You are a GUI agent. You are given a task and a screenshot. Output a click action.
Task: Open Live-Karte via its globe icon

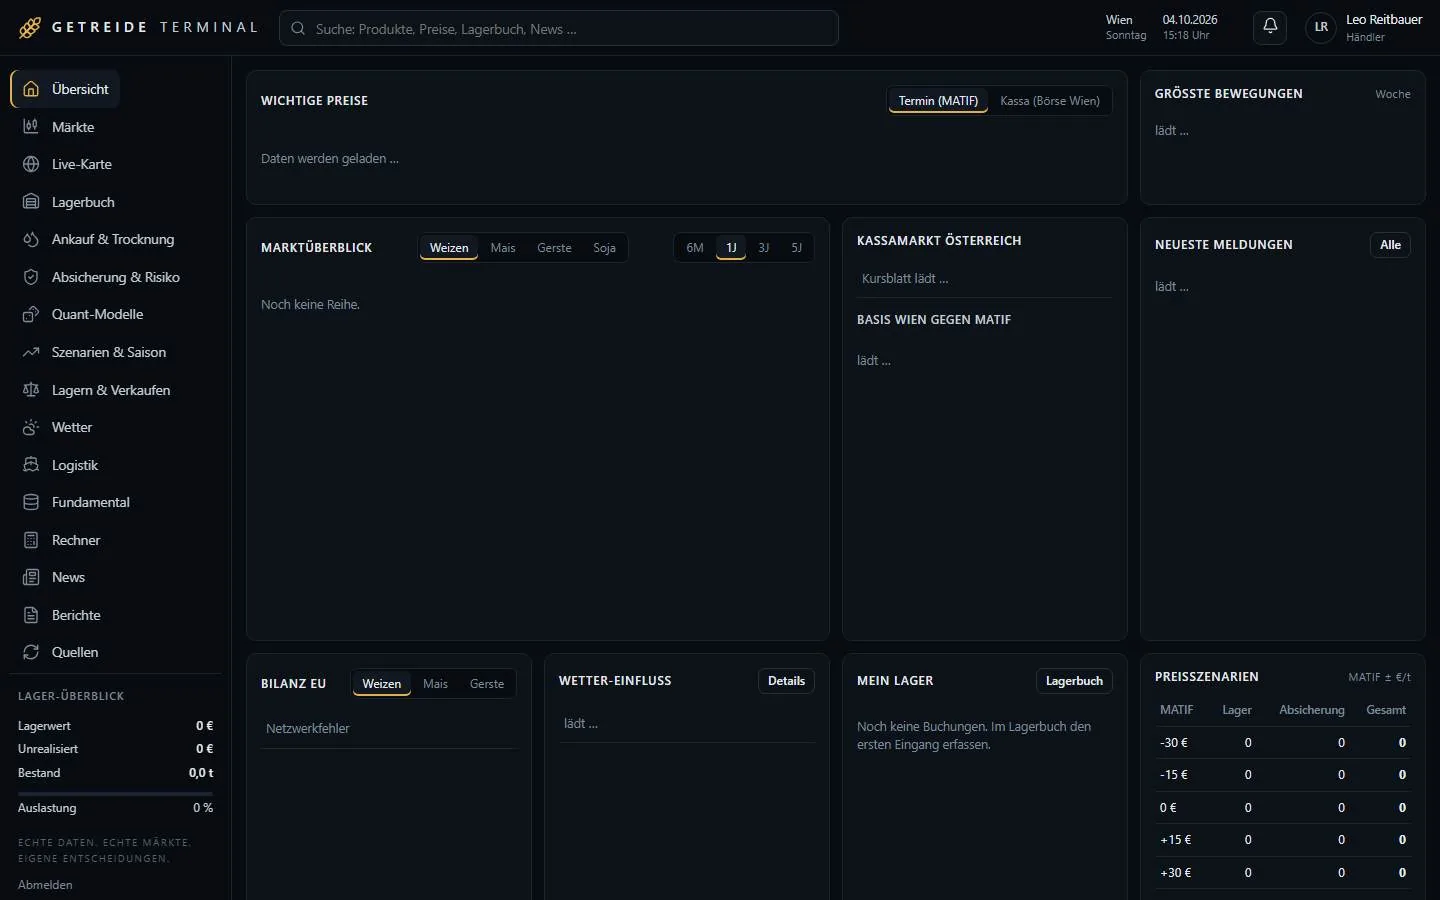tap(31, 164)
